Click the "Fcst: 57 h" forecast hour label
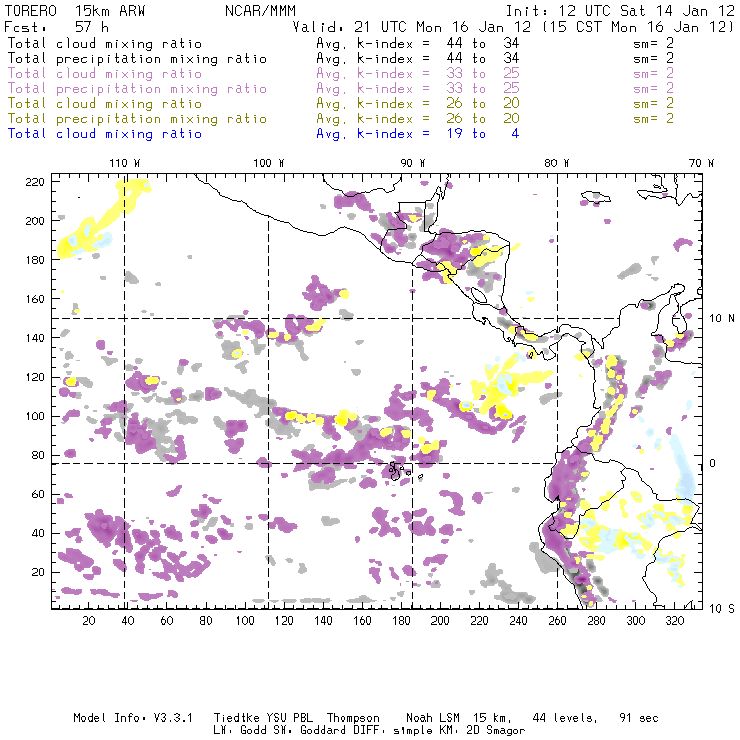The image size is (740, 740). [x=56, y=27]
